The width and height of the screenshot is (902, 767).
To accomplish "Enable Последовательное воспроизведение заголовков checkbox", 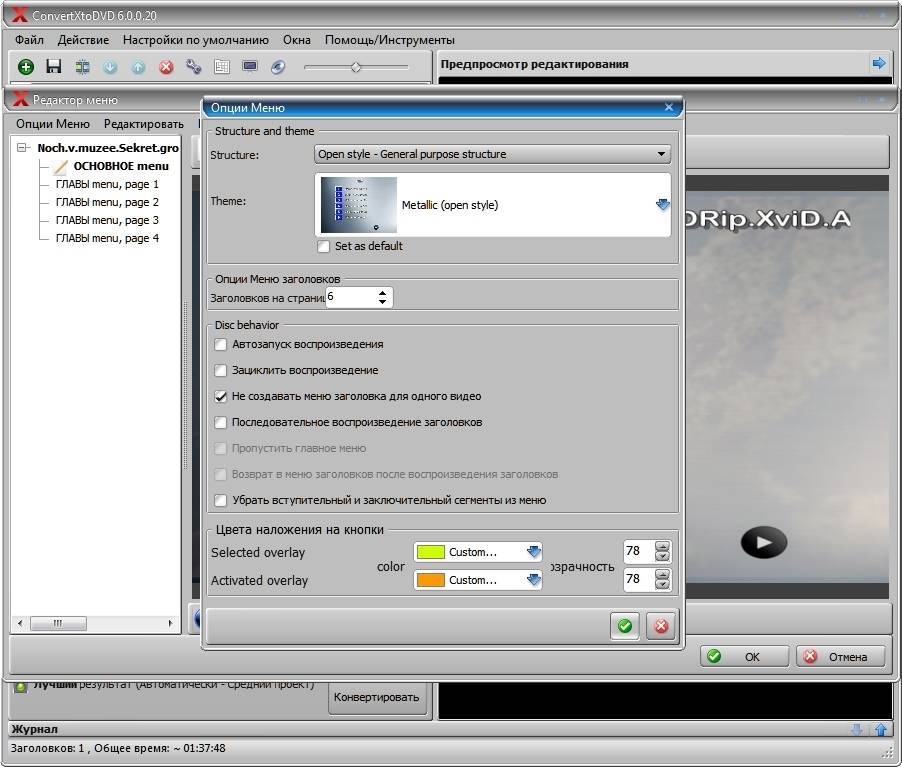I will [x=220, y=422].
